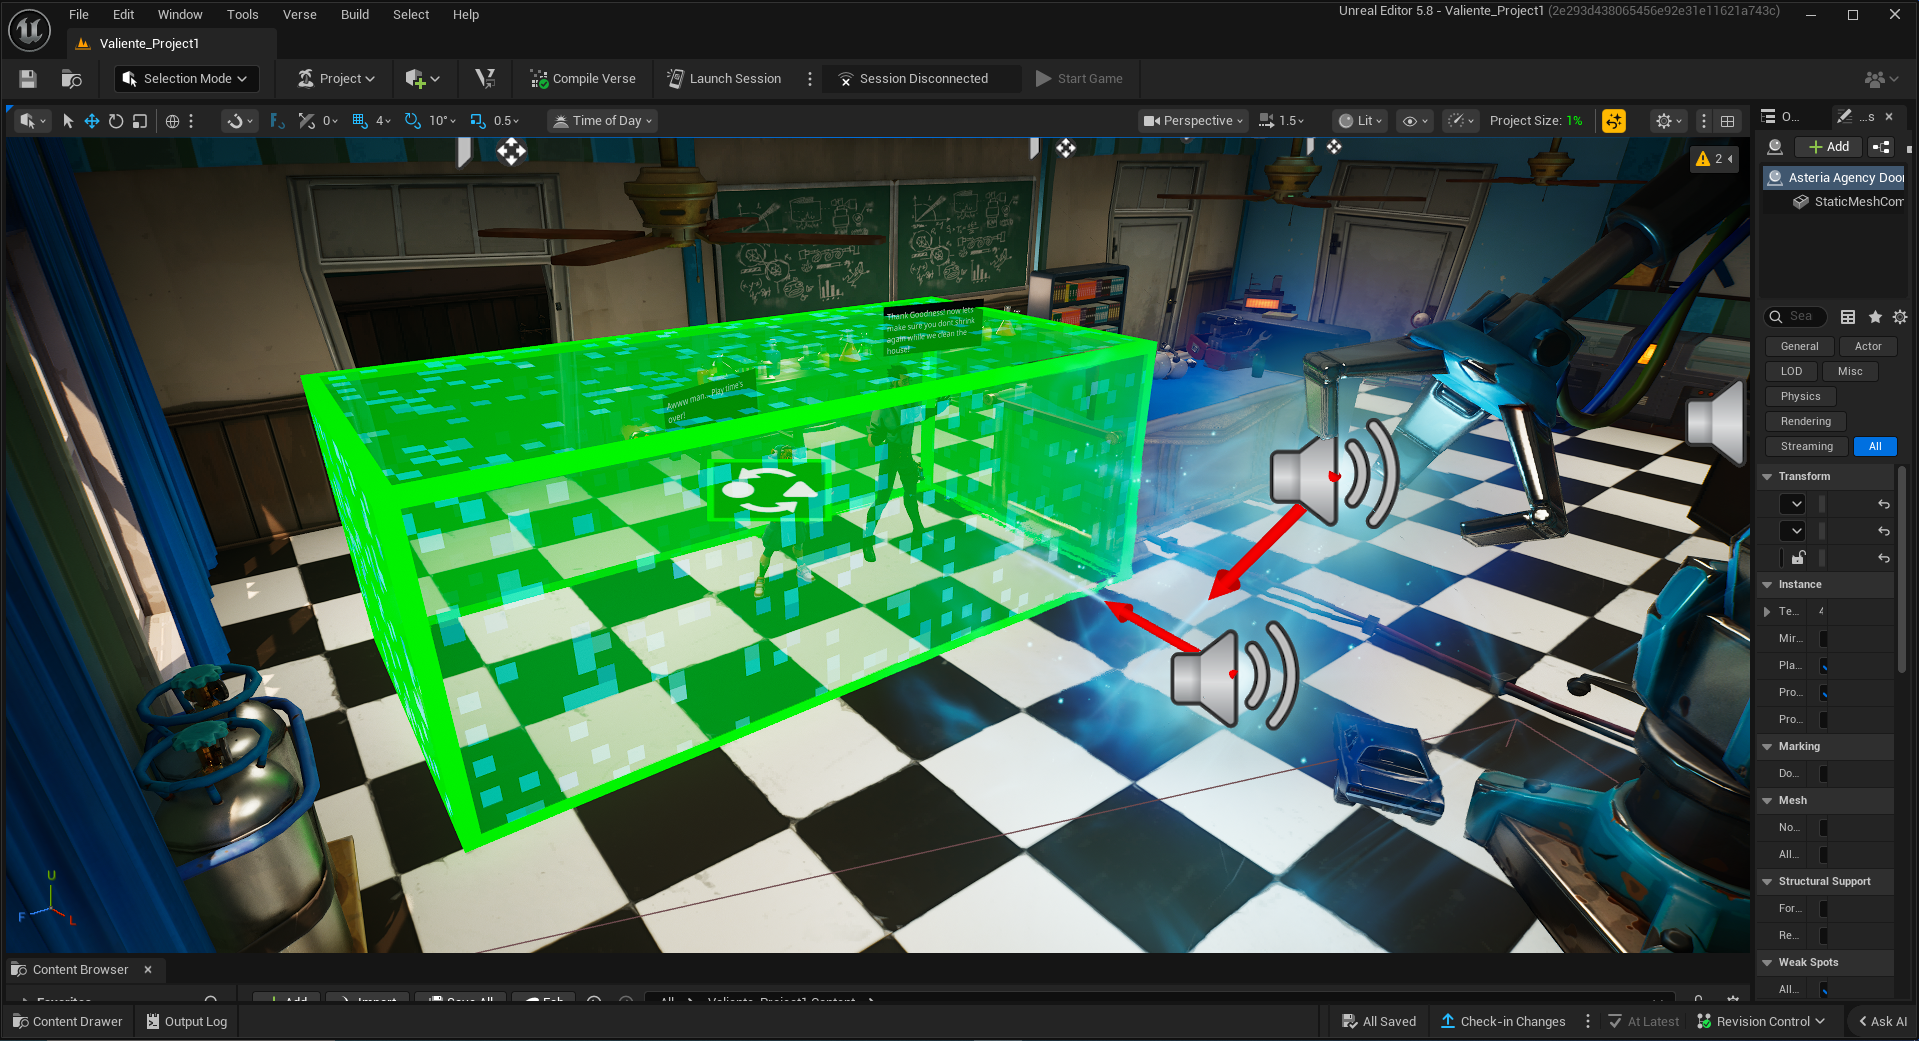
Task: Open the viewport layout grid icon
Action: (x=1727, y=121)
